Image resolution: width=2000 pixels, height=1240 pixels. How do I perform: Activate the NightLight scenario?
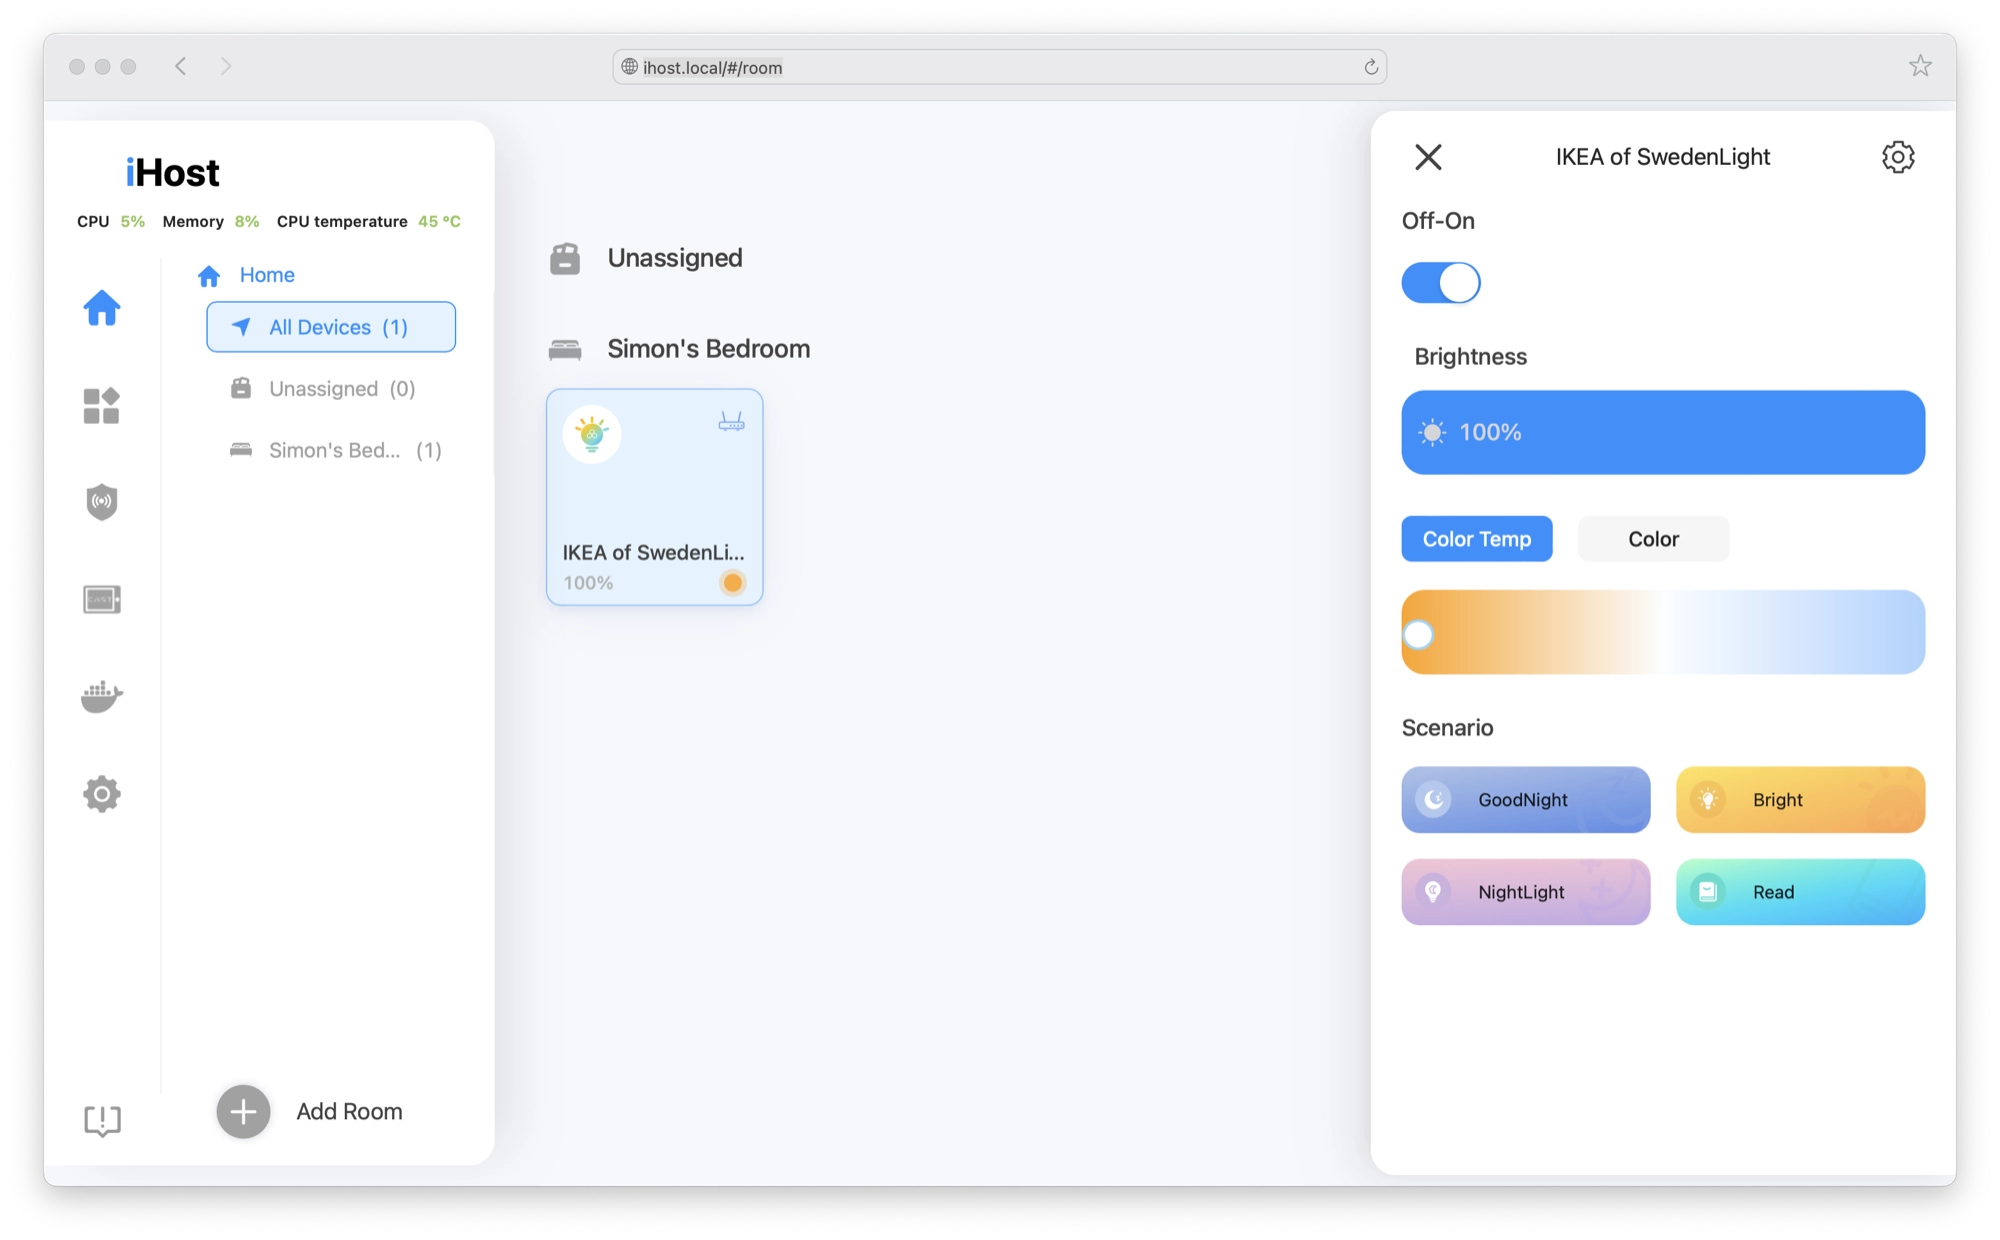1525,891
